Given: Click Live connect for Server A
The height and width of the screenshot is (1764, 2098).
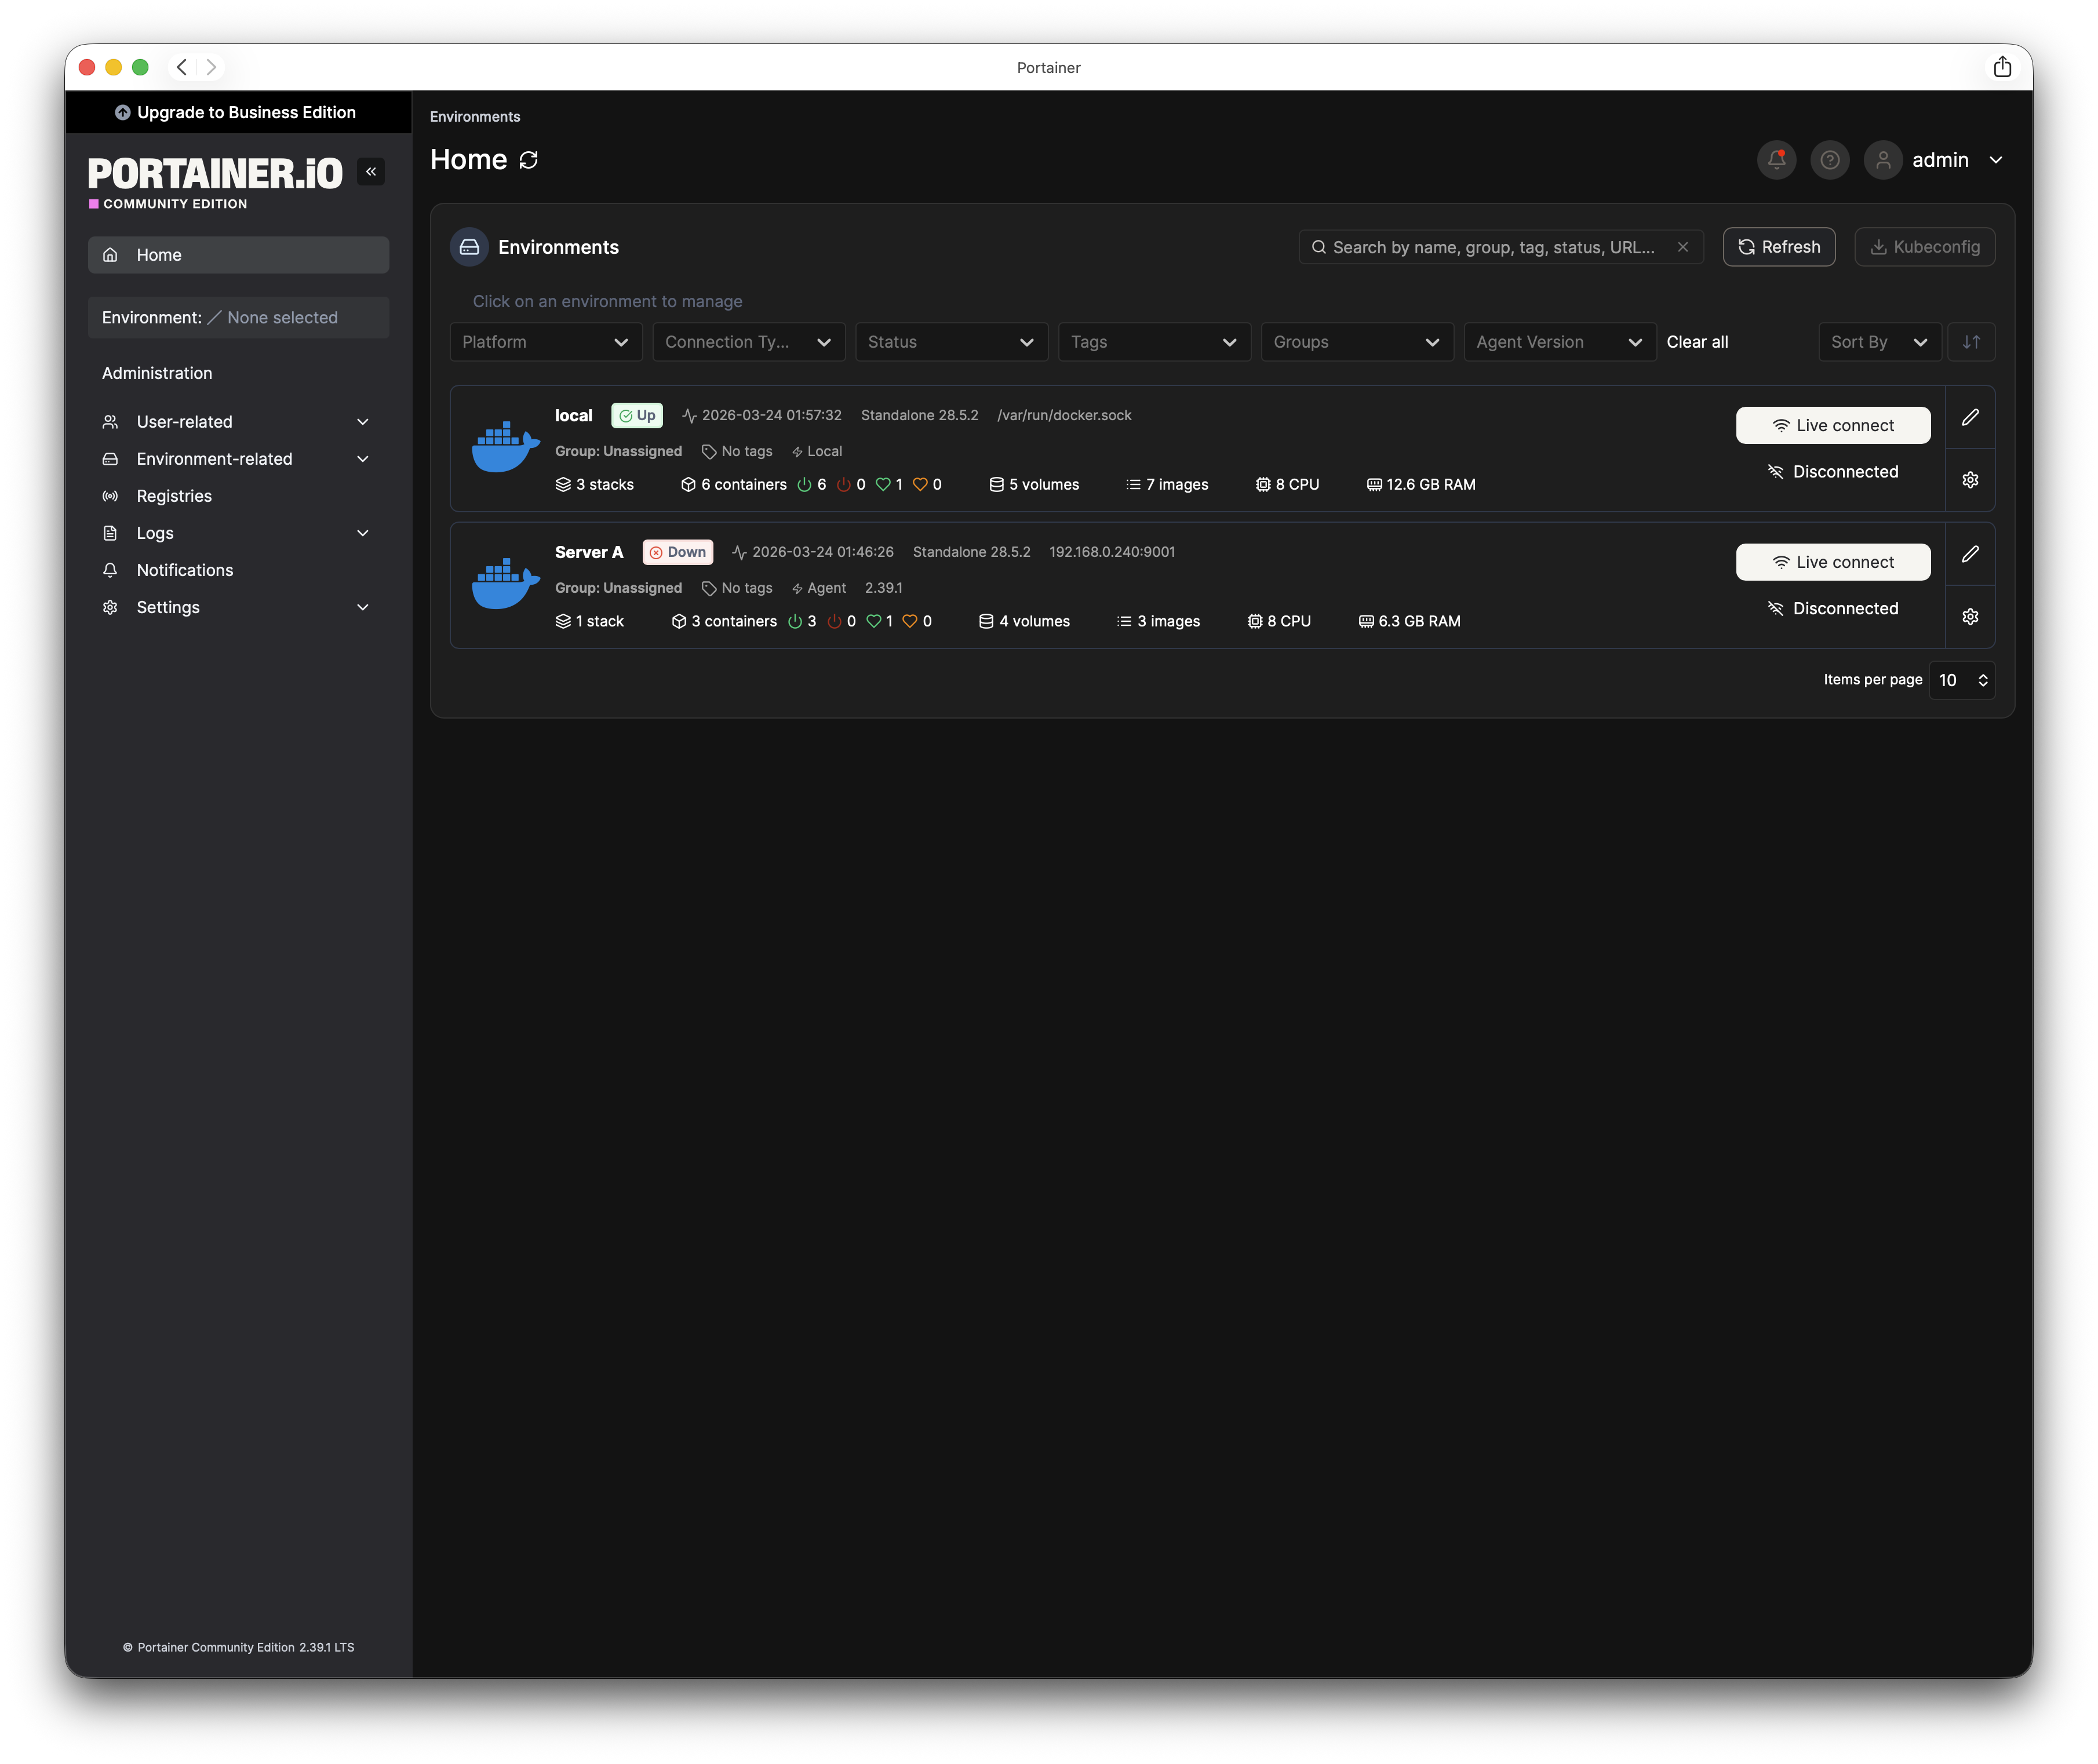Looking at the screenshot, I should [x=1832, y=562].
